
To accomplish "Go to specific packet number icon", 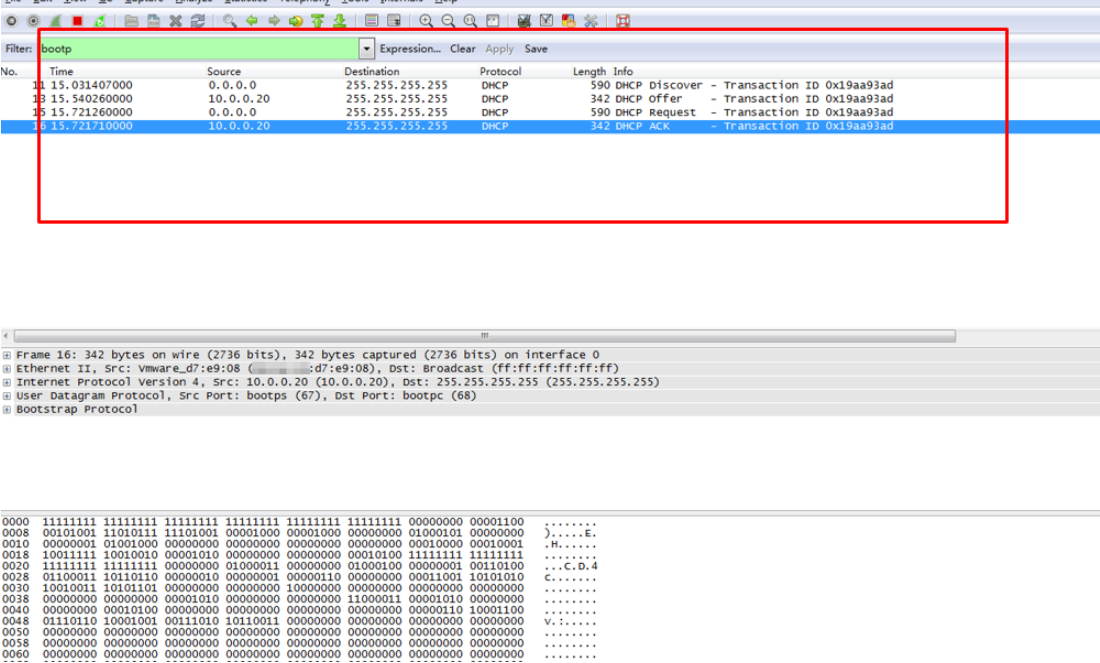I will click(295, 21).
